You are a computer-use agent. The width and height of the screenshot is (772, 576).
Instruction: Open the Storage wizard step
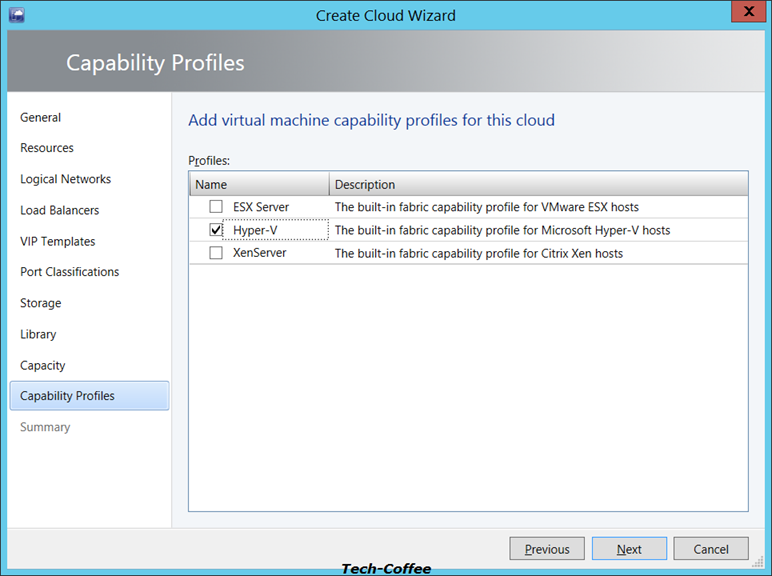tap(40, 303)
